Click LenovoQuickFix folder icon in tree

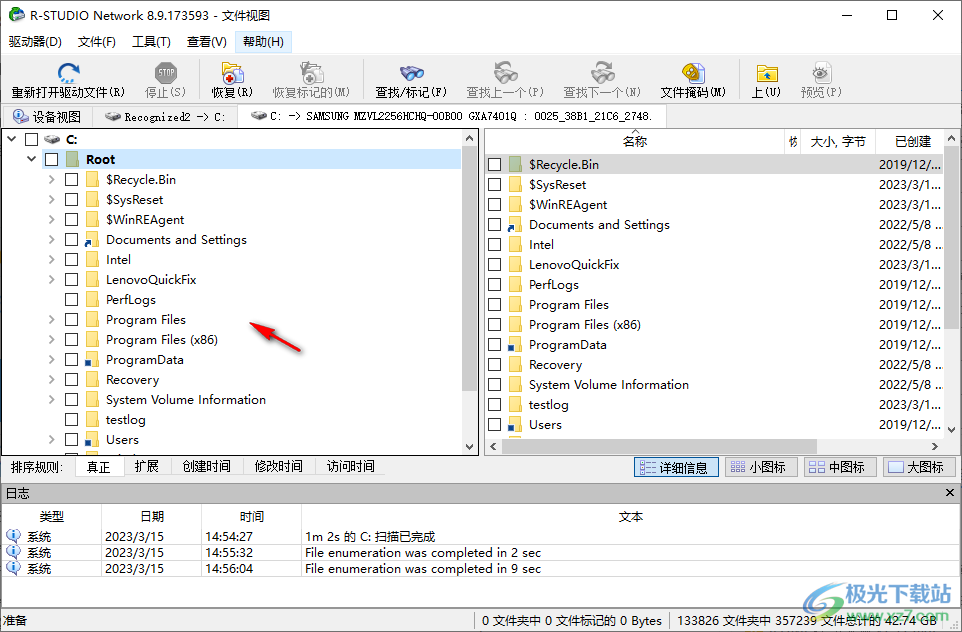tap(92, 280)
